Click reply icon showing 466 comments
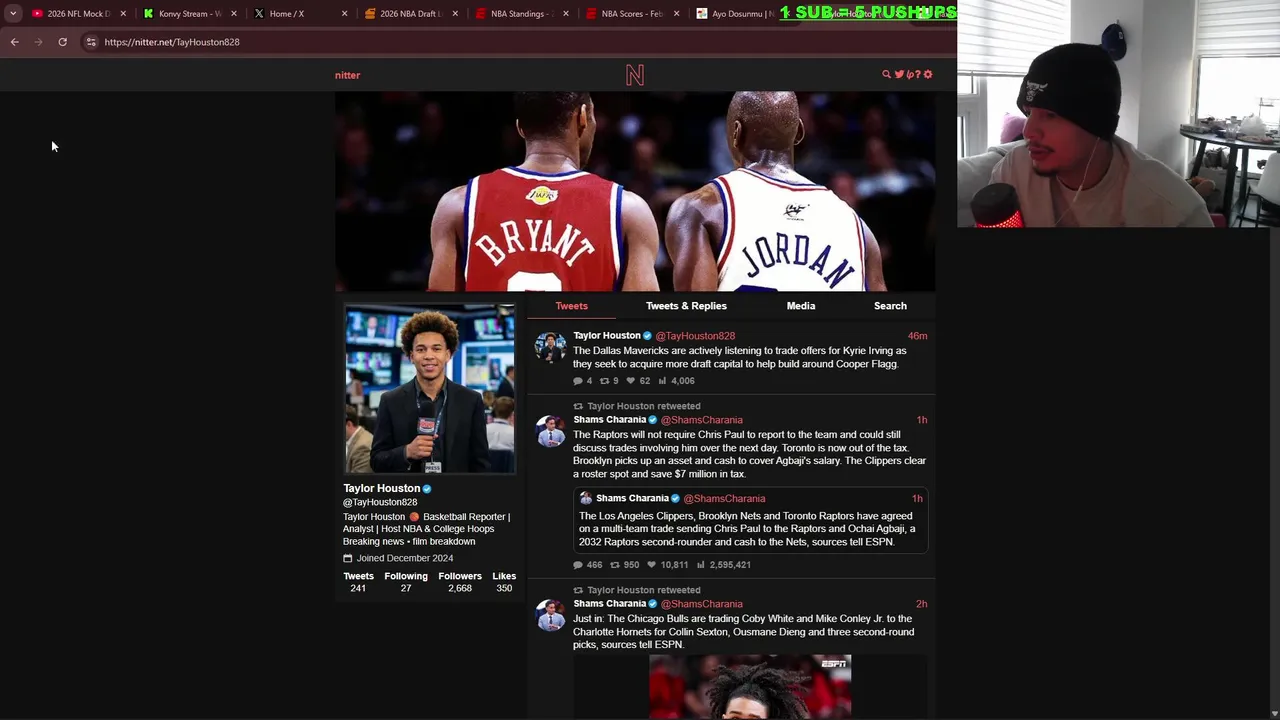 tap(578, 565)
